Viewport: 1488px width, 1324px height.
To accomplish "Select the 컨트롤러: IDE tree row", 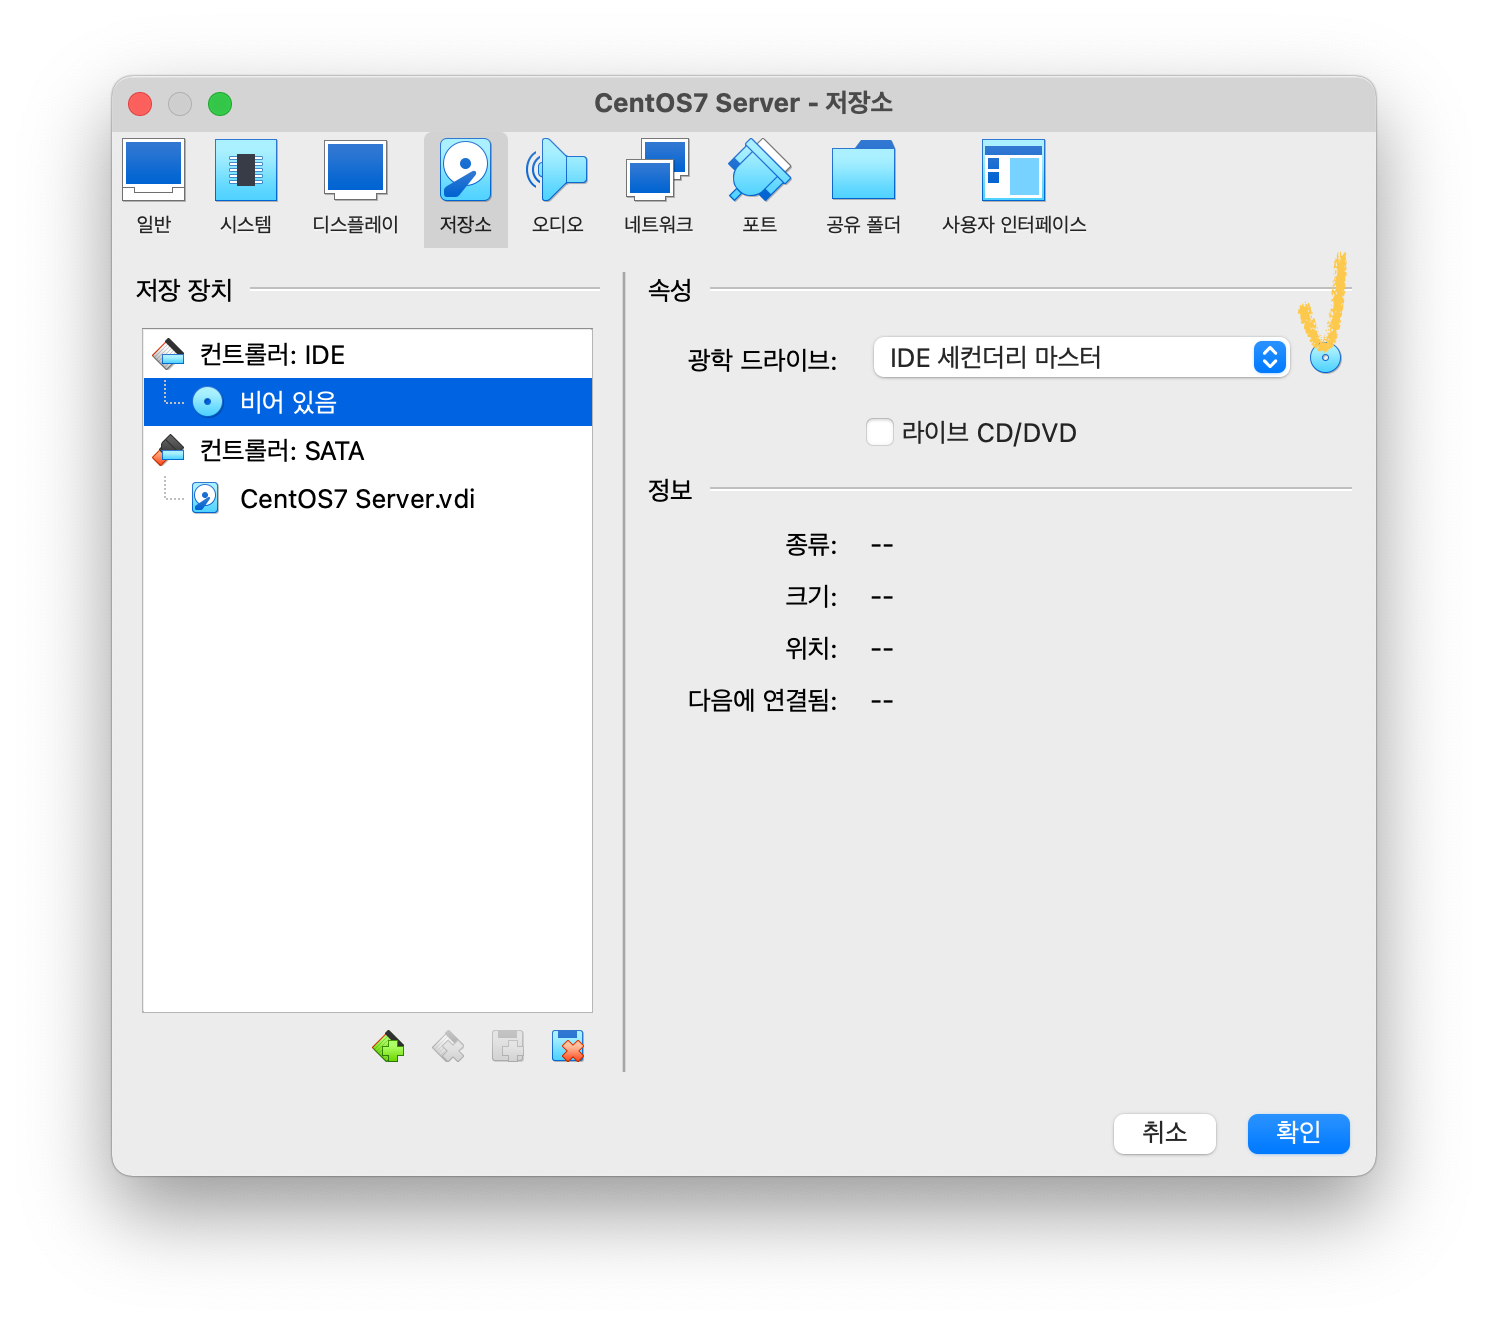I will 368,354.
